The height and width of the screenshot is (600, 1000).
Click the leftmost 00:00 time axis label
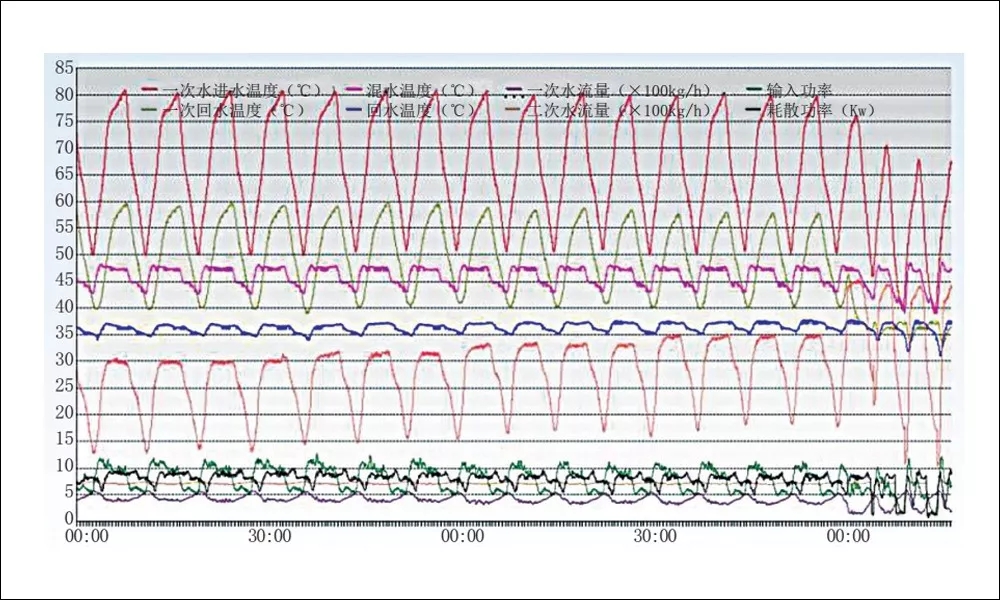pyautogui.click(x=87, y=536)
